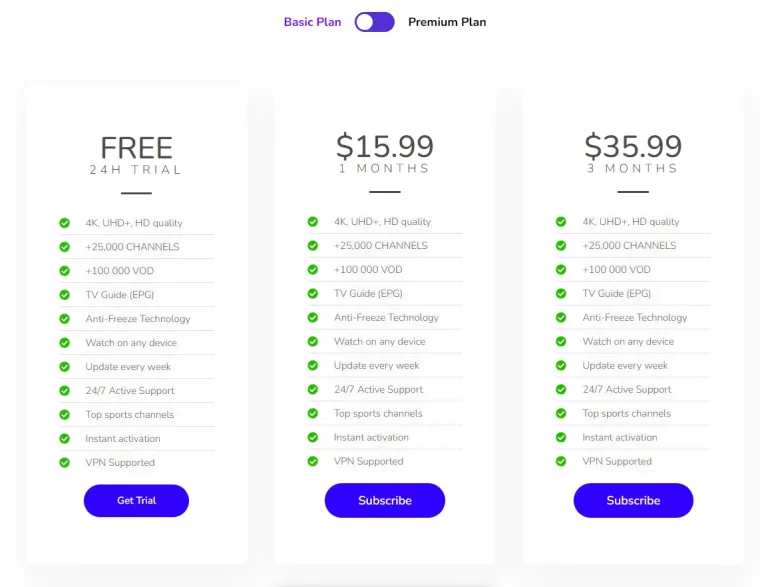The image size is (768, 587).
Task: Click the check icon for 24/7 Active Support in the $35.99 card
Action: (x=561, y=390)
